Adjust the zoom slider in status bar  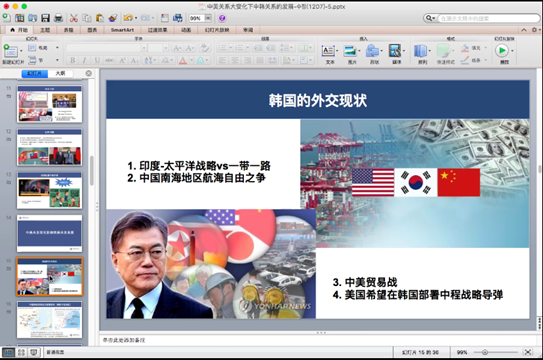[x=485, y=352]
